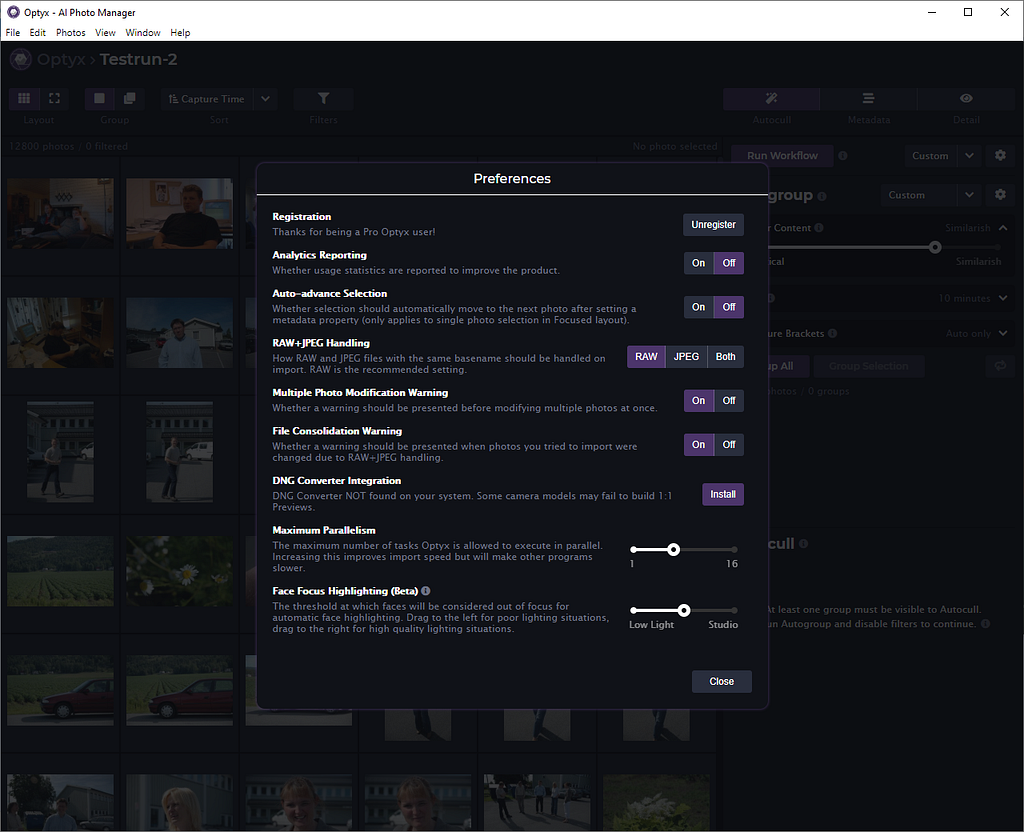Open Capture Time sort dropdown arrow
This screenshot has height=832, width=1024.
click(x=265, y=99)
